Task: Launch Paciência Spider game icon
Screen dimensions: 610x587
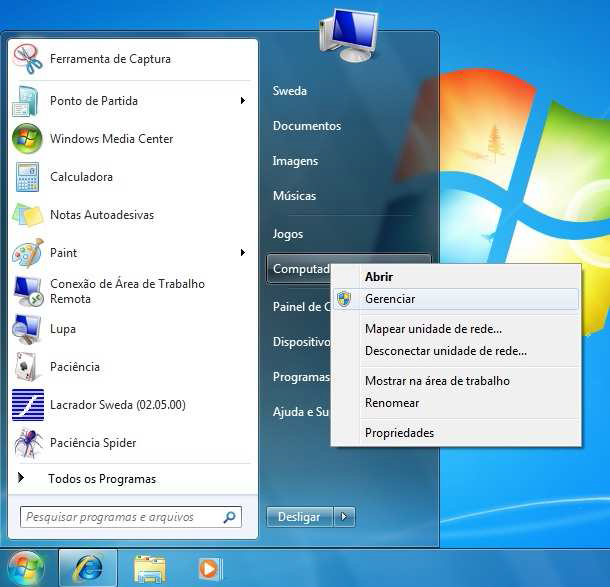Action: point(27,443)
